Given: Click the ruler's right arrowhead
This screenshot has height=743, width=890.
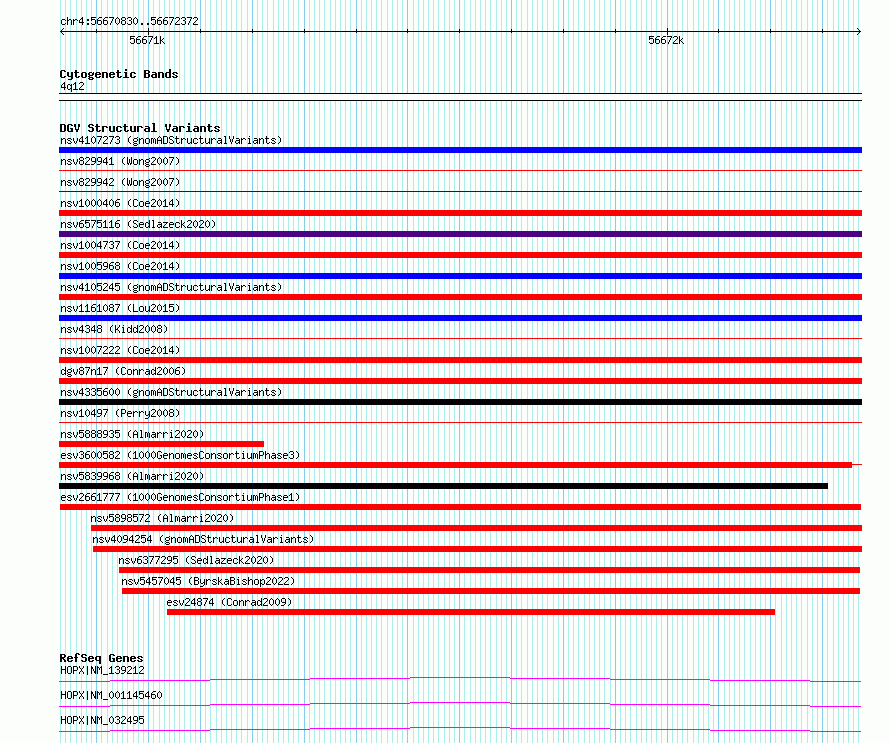Looking at the screenshot, I should click(859, 32).
